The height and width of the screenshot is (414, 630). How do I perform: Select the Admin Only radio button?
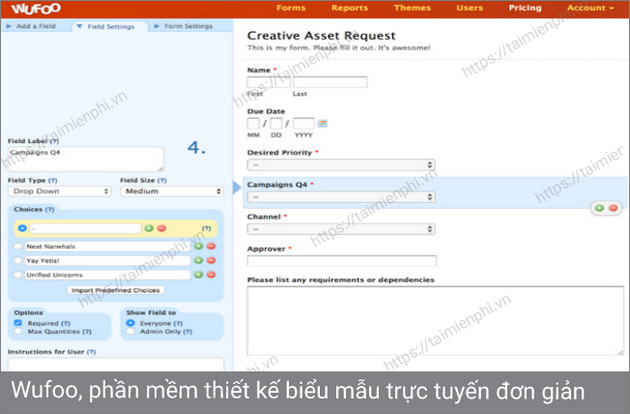coord(131,332)
